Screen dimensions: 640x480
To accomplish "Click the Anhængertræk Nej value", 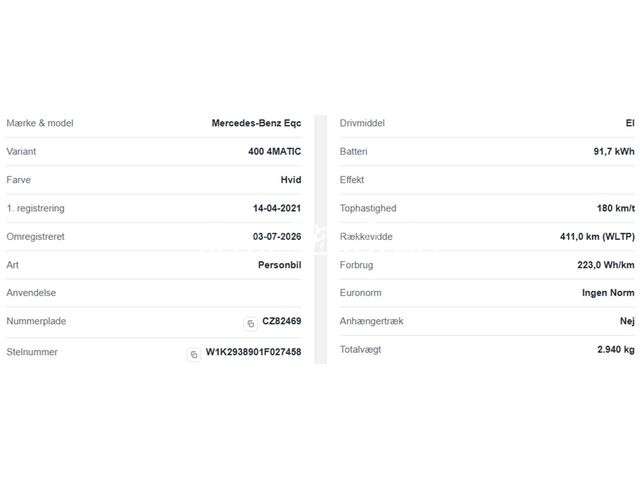I will pos(627,321).
